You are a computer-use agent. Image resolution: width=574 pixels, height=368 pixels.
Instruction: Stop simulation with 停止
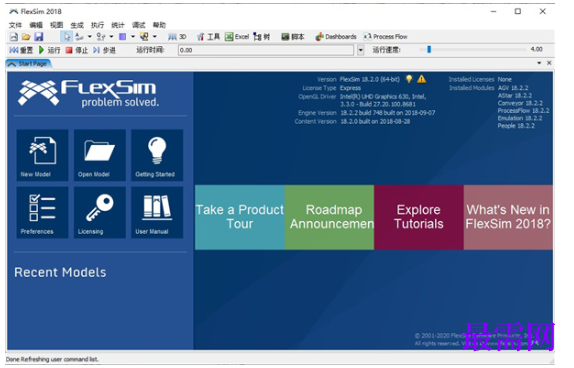77,50
